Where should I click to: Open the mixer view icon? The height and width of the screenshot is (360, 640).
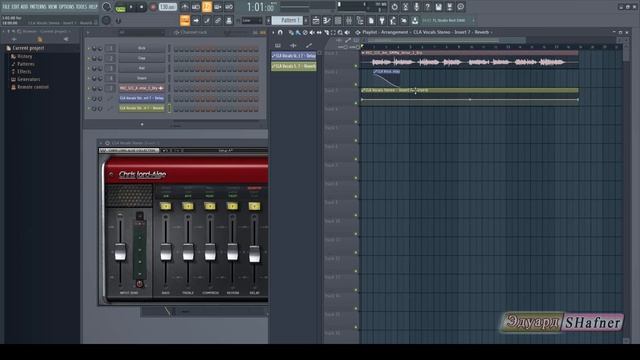349,20
